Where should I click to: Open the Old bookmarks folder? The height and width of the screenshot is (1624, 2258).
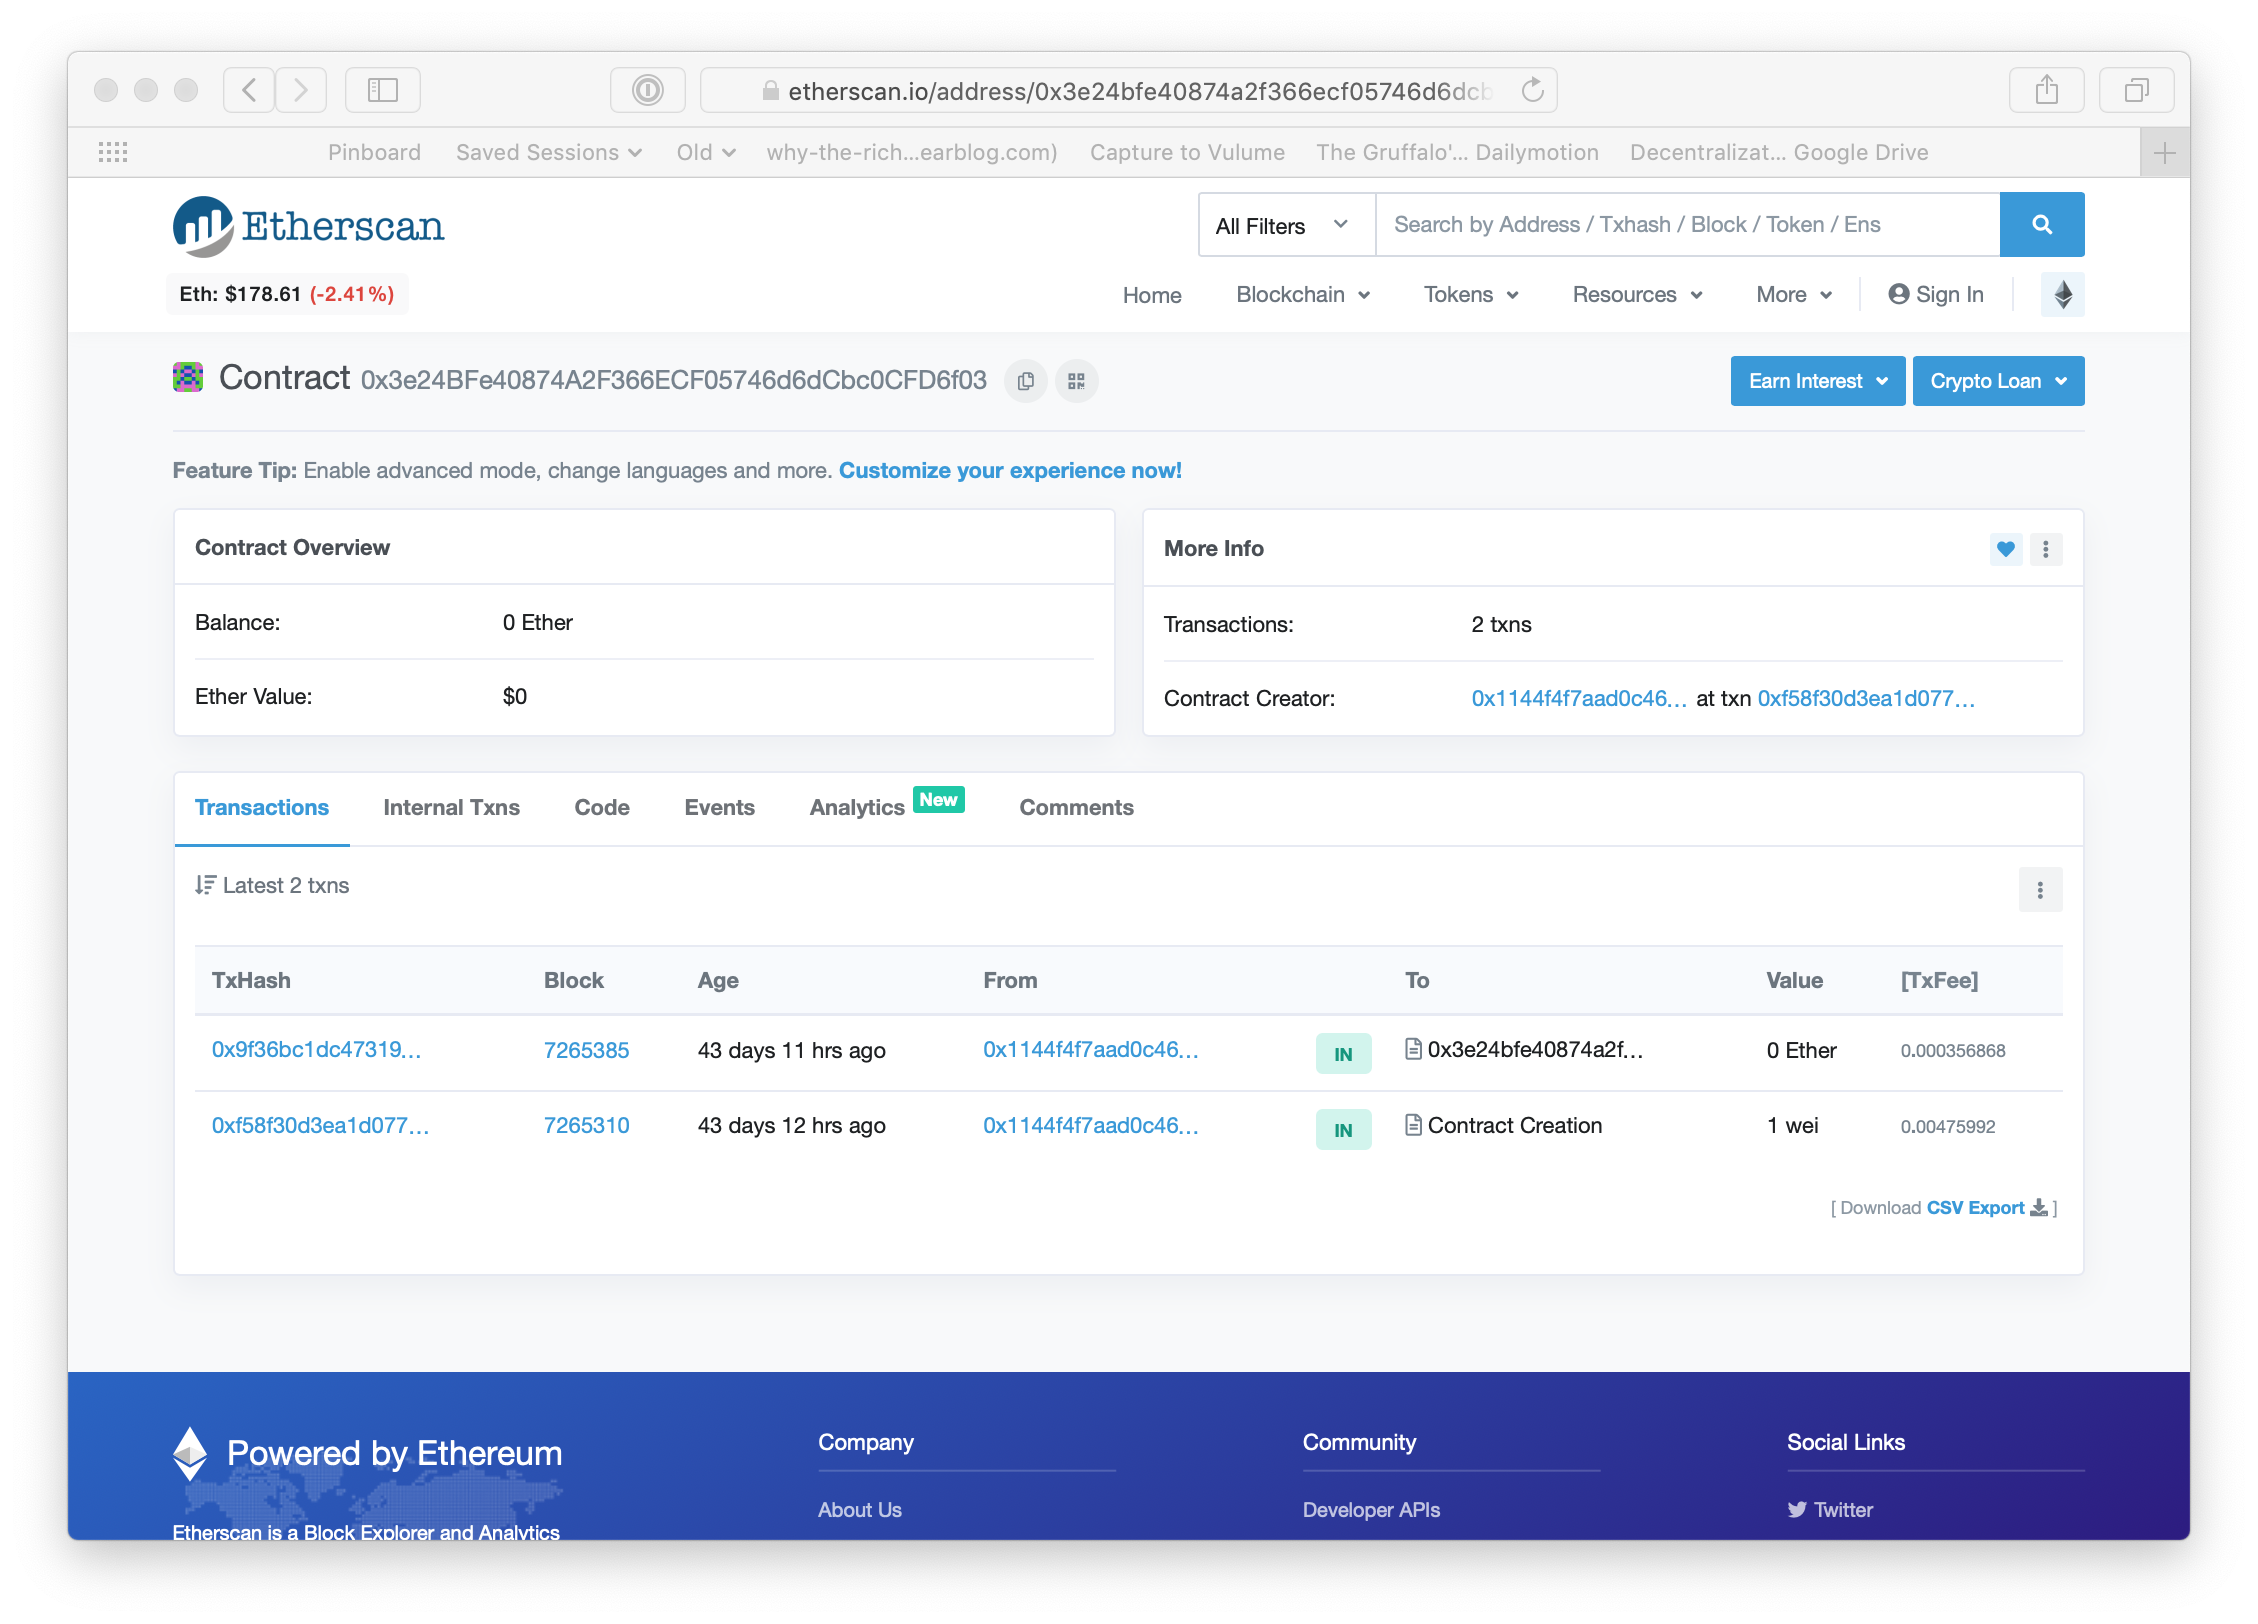point(706,152)
